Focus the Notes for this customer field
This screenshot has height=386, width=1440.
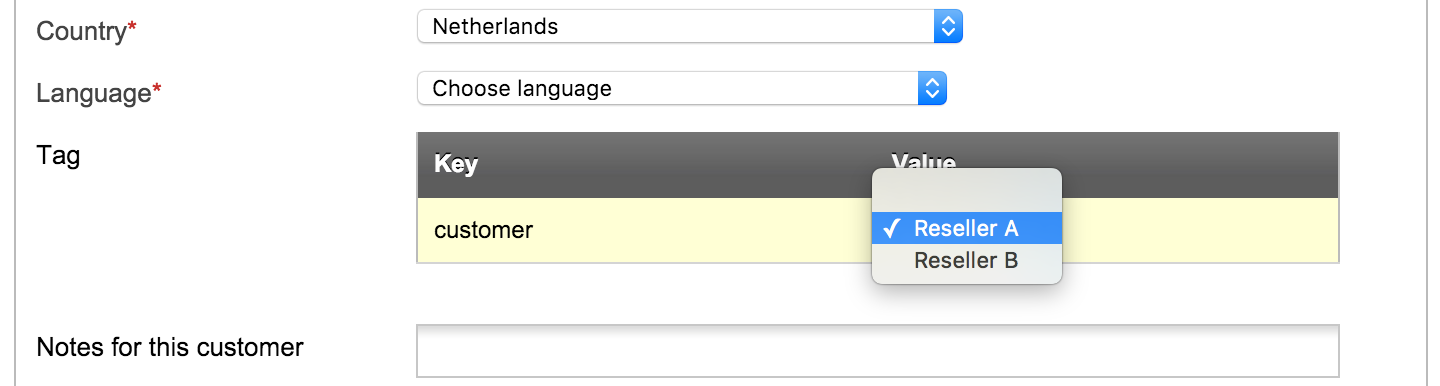(x=877, y=351)
